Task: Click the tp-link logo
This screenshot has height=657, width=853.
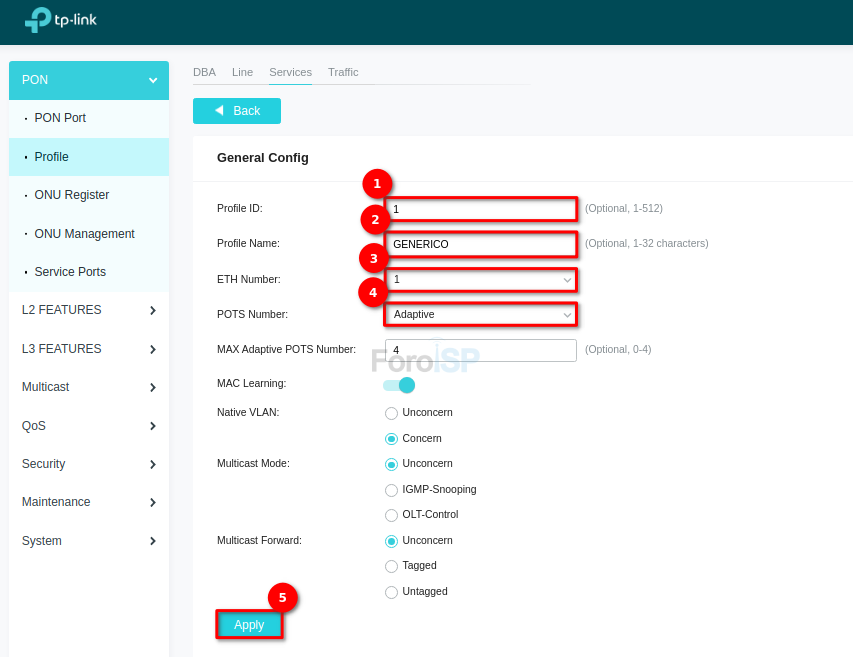Action: click(60, 20)
